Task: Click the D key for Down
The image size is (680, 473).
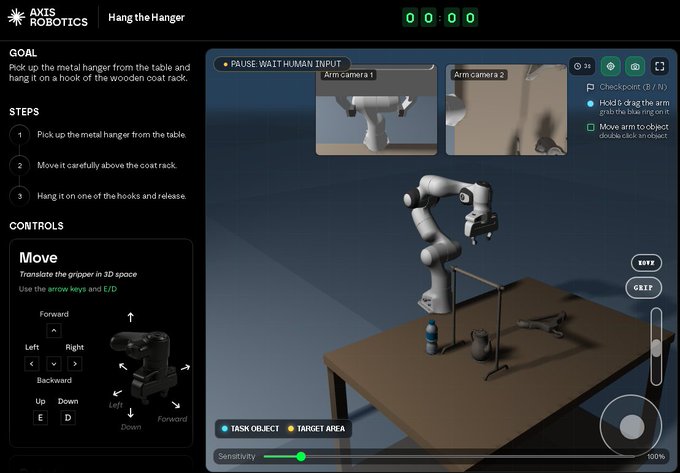Action: click(68, 418)
